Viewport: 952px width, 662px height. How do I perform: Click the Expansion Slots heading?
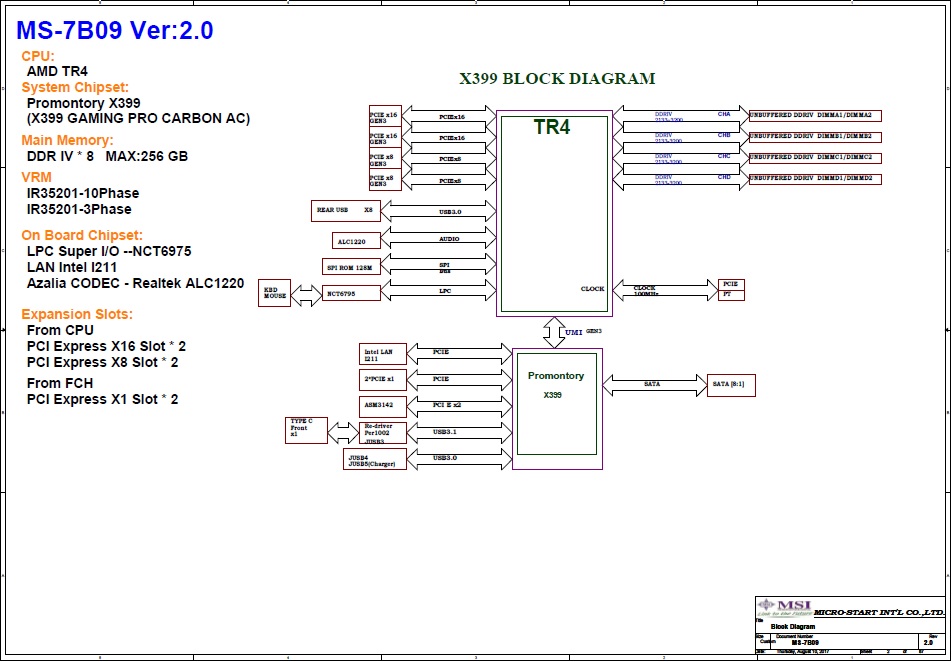pyautogui.click(x=76, y=314)
